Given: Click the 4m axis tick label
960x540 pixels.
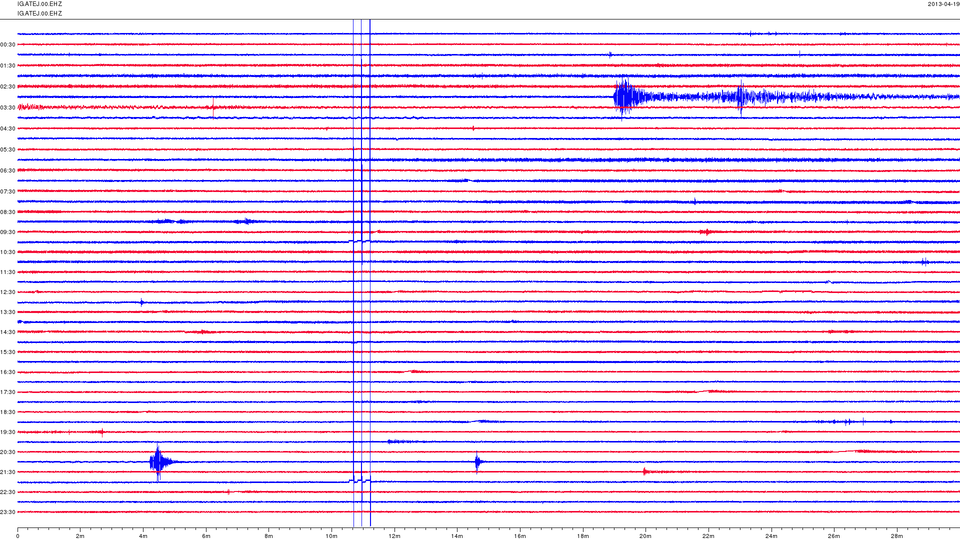Looking at the screenshot, I should (143, 536).
